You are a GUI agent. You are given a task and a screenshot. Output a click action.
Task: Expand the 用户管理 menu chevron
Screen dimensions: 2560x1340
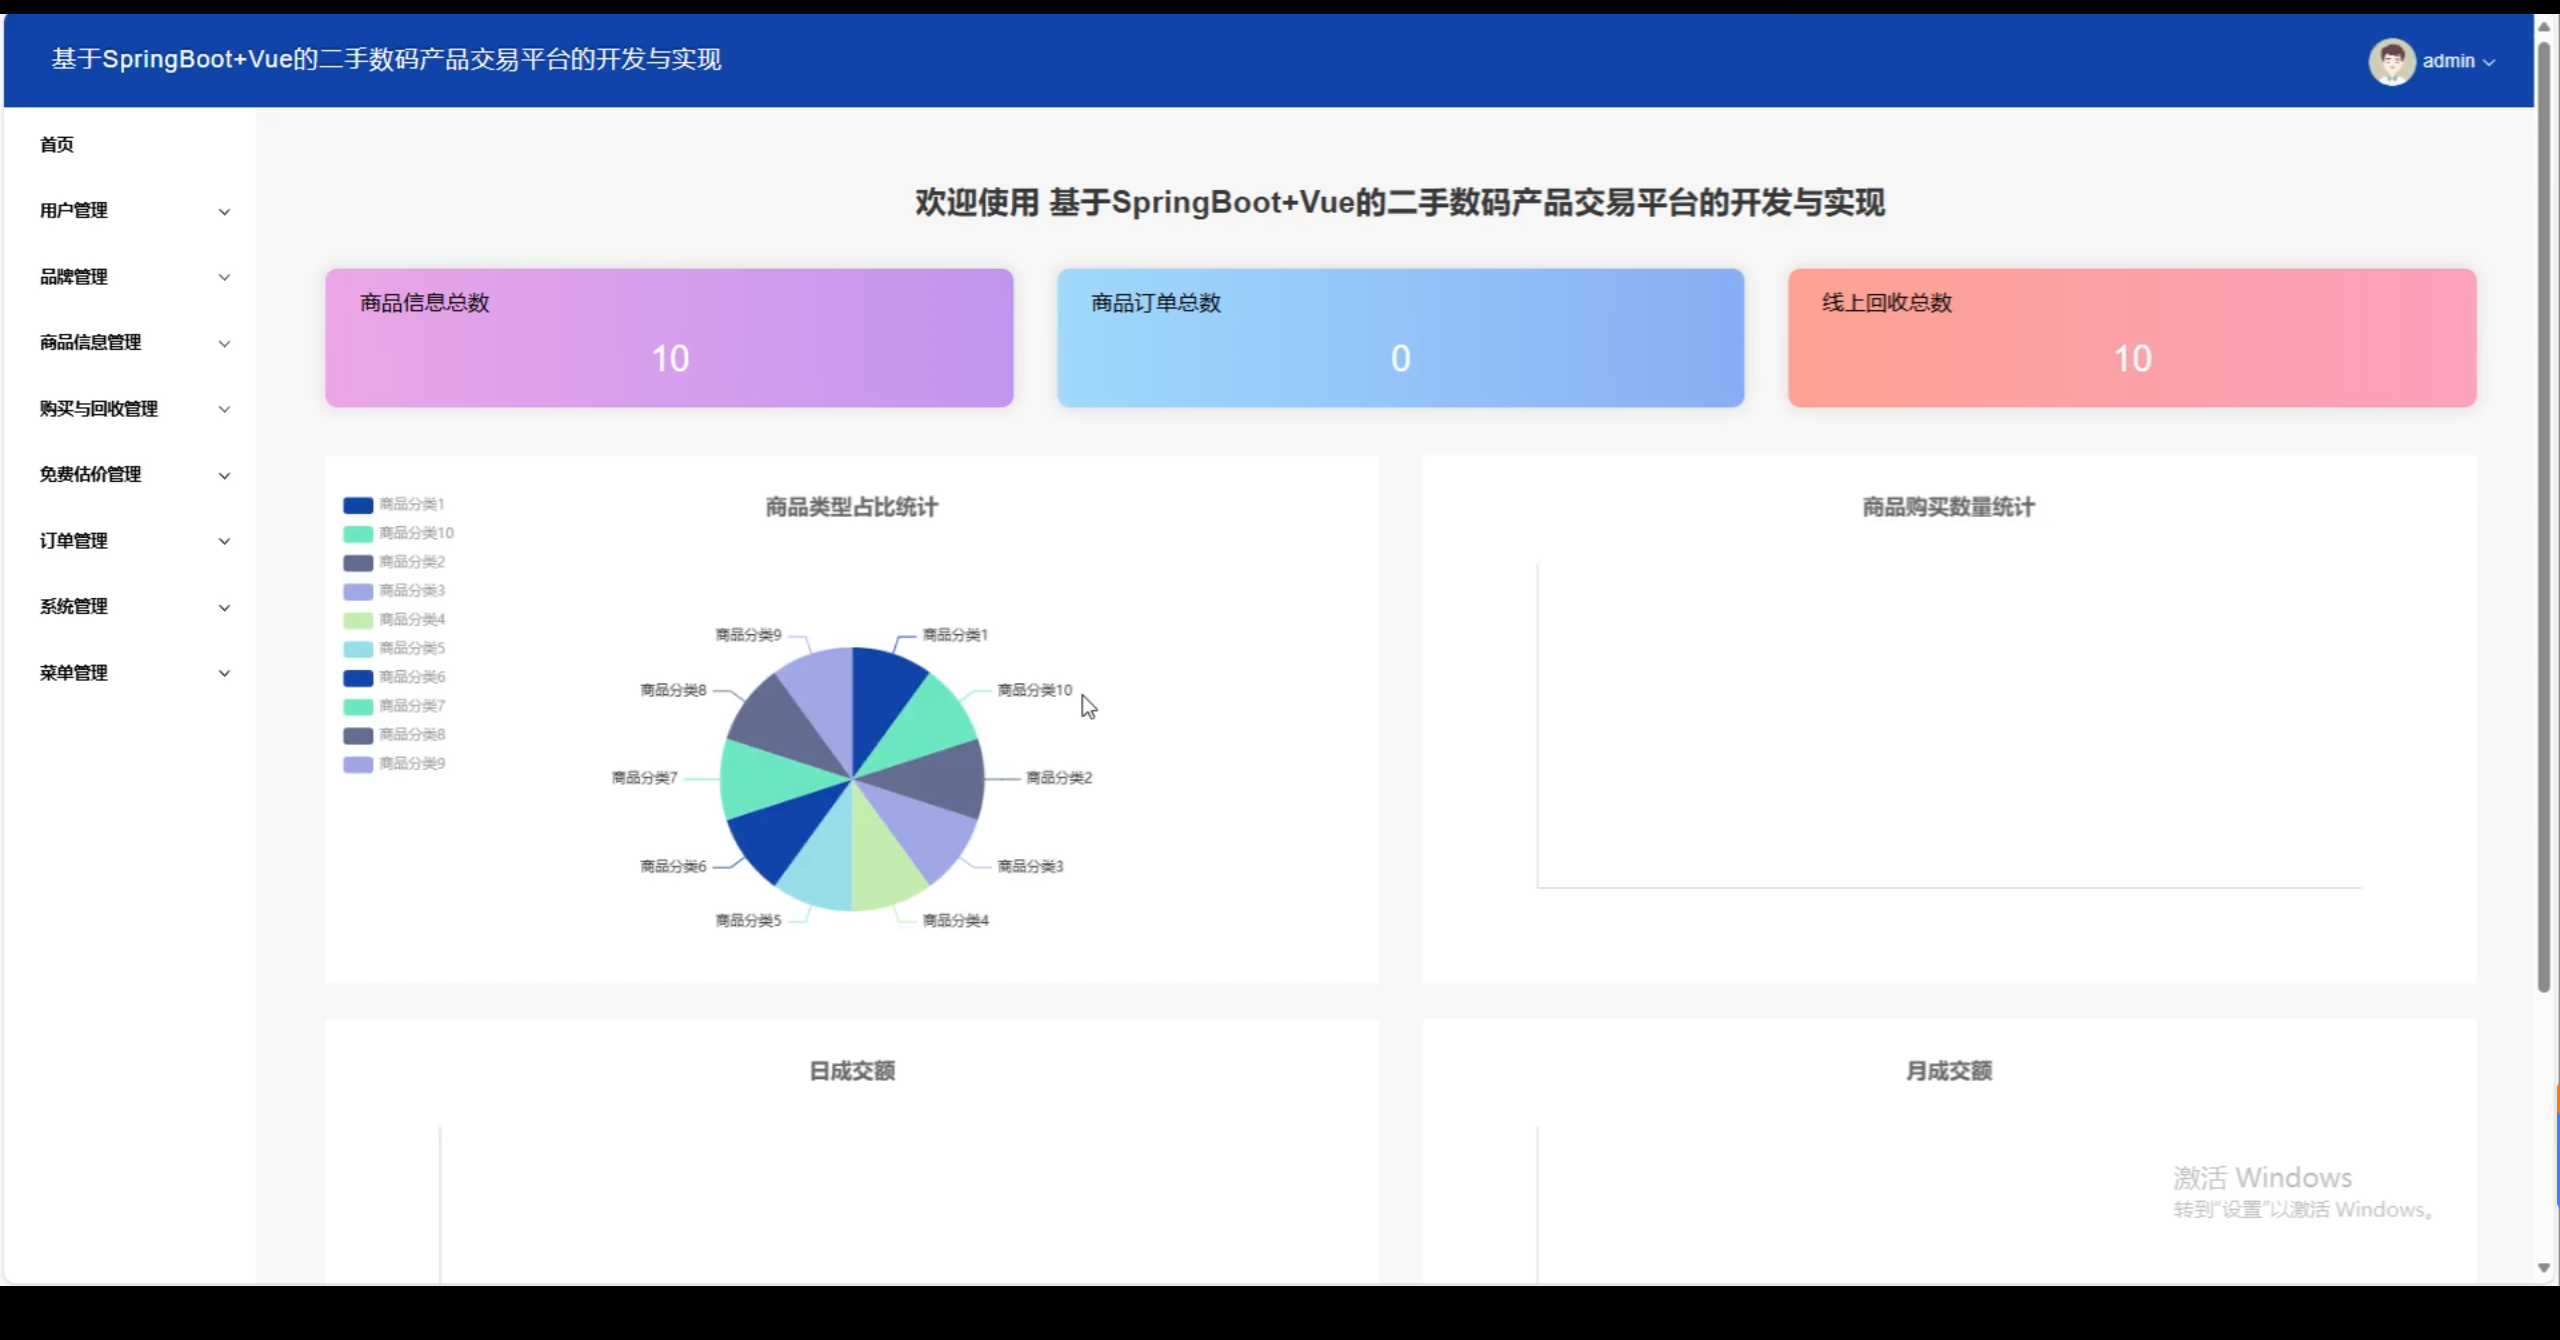click(224, 212)
